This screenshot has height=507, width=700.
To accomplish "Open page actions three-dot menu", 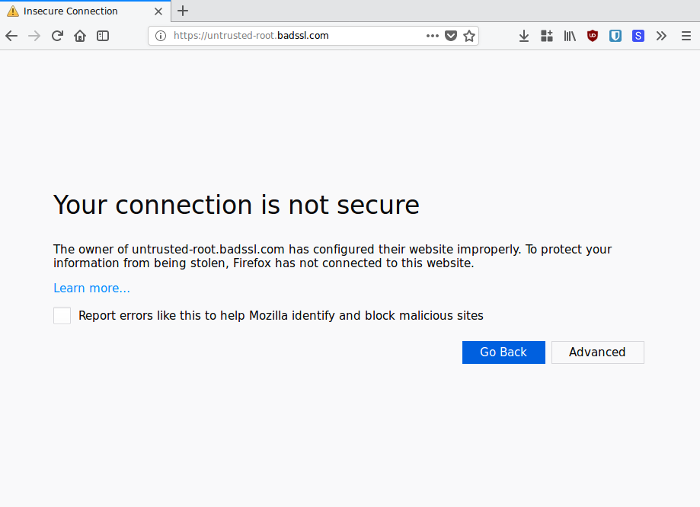I will (432, 35).
